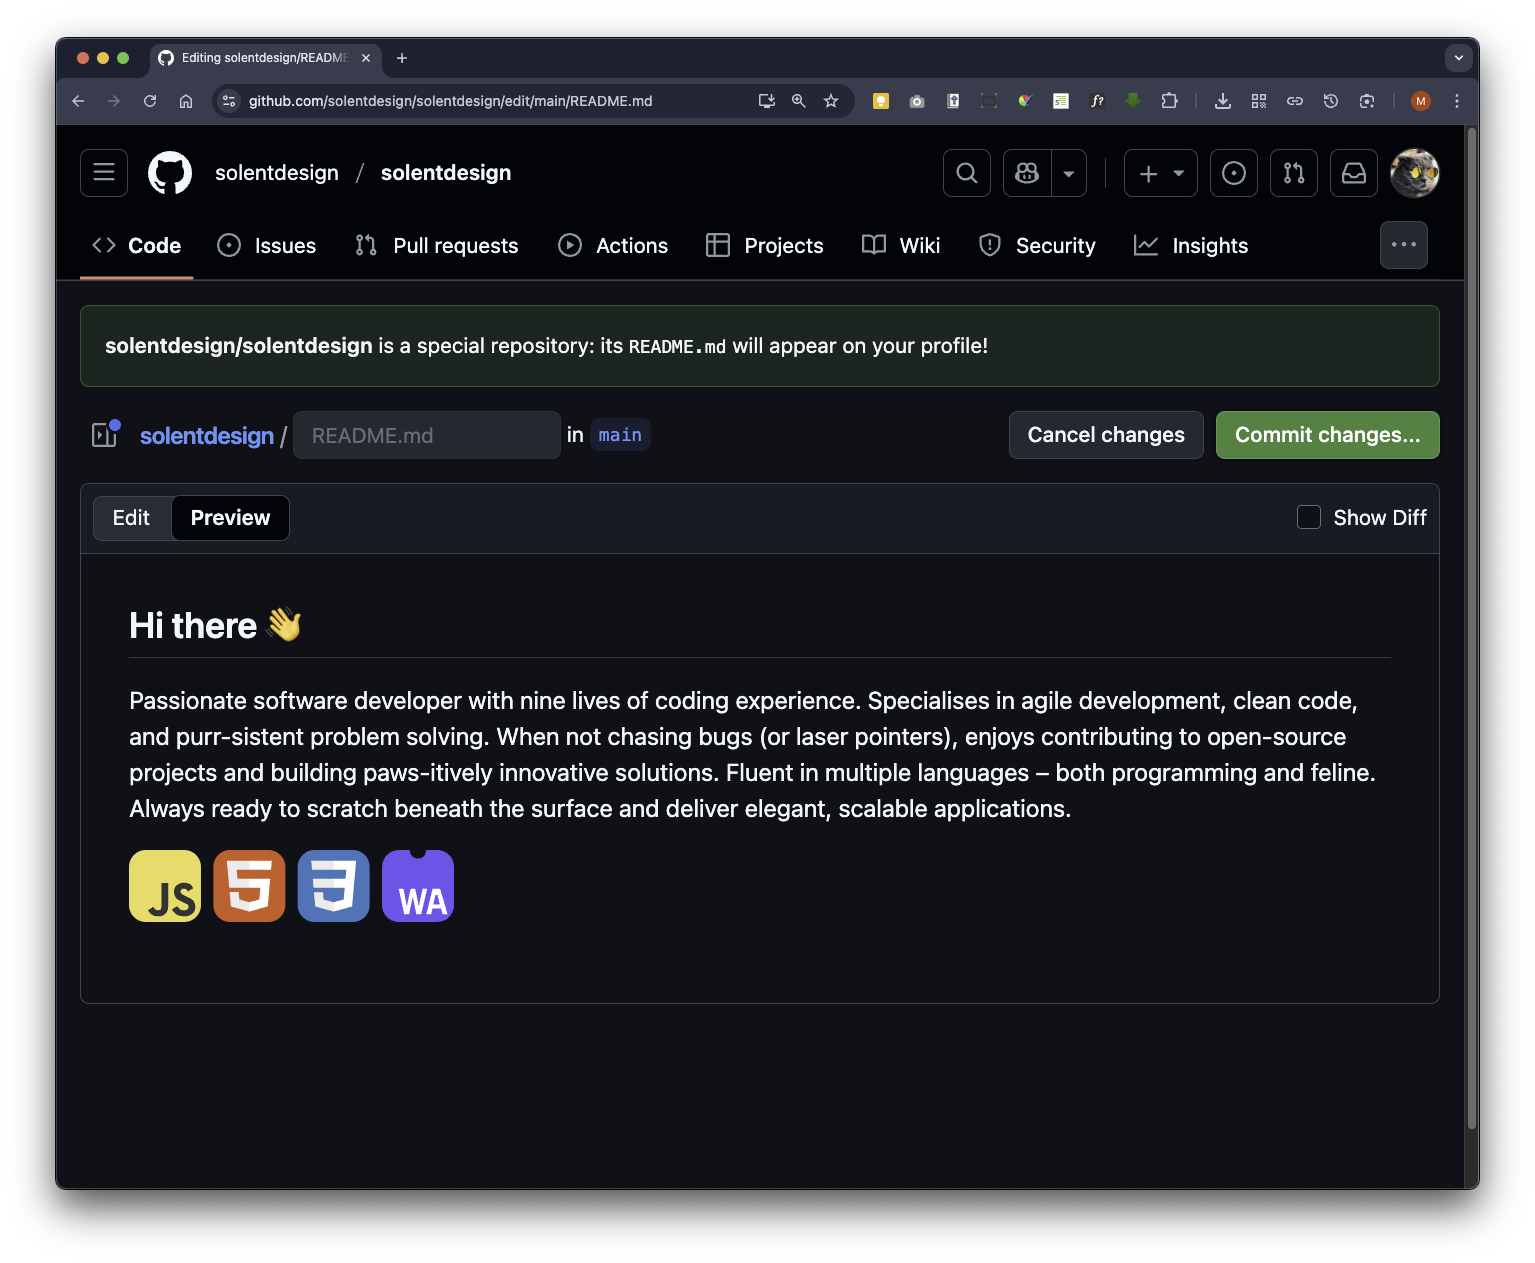Viewport: 1535px width, 1263px height.
Task: Expand the Copilot dropdown arrow
Action: (x=1069, y=173)
